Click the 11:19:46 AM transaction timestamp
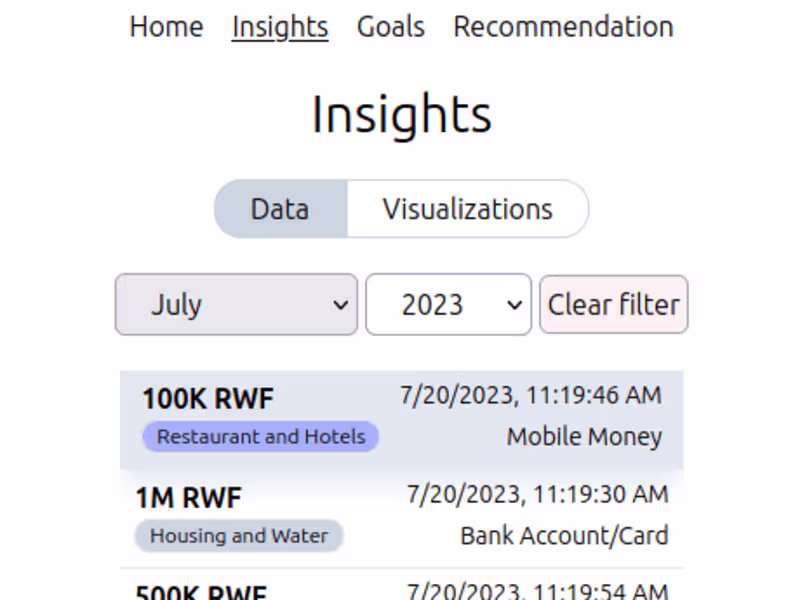 (531, 395)
